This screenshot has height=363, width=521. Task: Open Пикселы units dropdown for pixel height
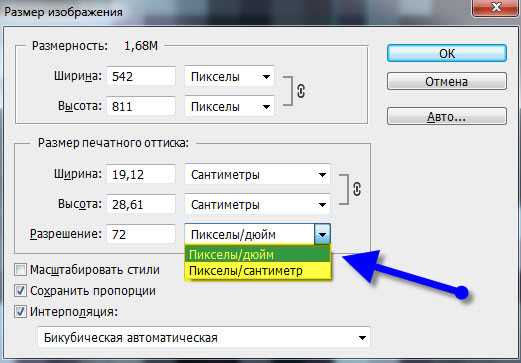tap(229, 106)
